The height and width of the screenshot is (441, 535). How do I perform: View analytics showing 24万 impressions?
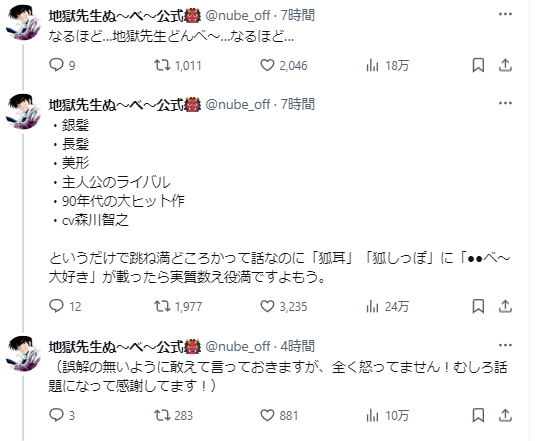(x=387, y=306)
